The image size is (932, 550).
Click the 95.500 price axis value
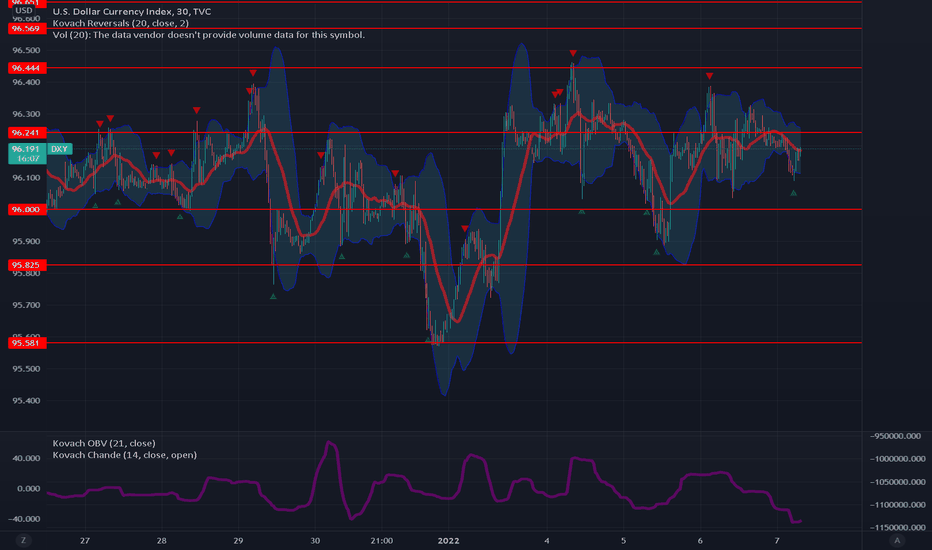26,369
